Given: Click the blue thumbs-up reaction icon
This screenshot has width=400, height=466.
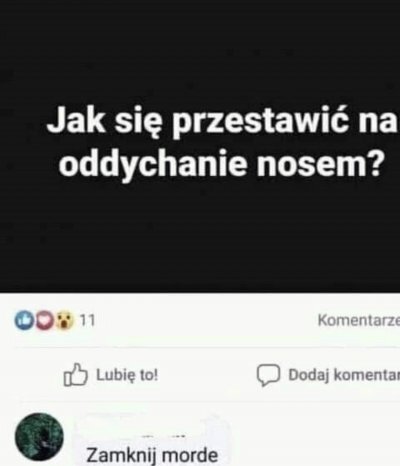Looking at the screenshot, I should [x=24, y=320].
